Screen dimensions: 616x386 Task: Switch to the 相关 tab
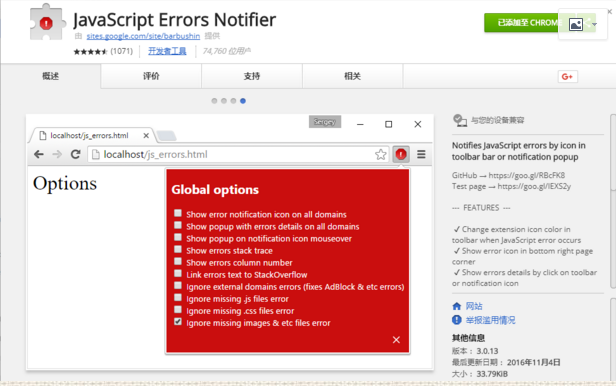(x=352, y=76)
